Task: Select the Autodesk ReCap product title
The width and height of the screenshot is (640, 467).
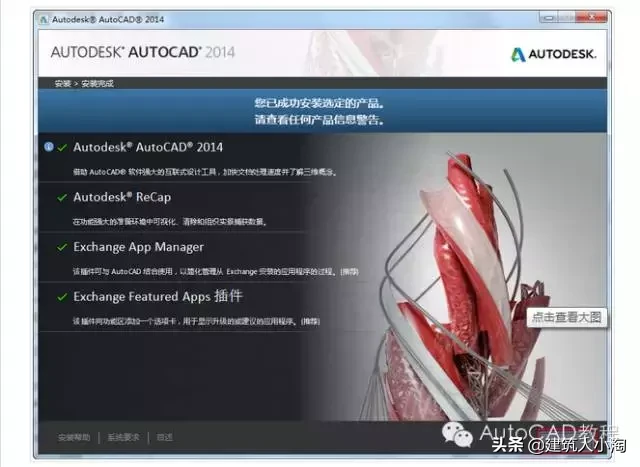Action: [122, 197]
